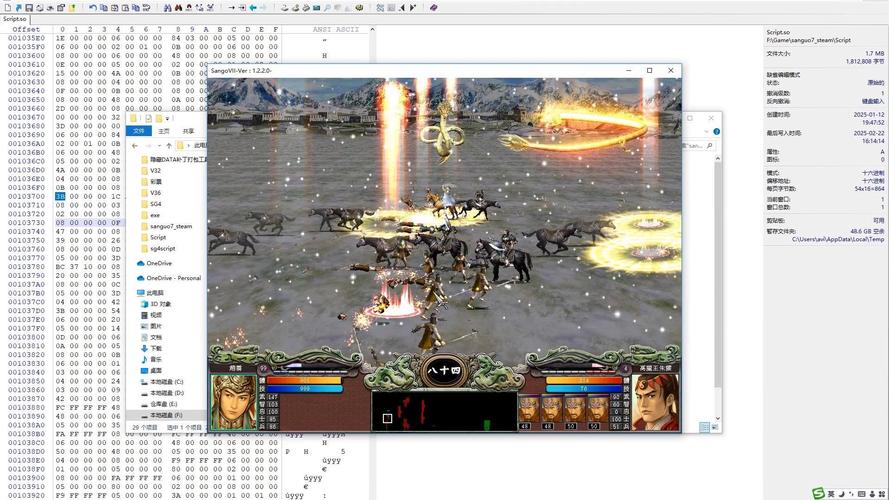Click the last officer thumbnail labeled 50

(x=597, y=409)
